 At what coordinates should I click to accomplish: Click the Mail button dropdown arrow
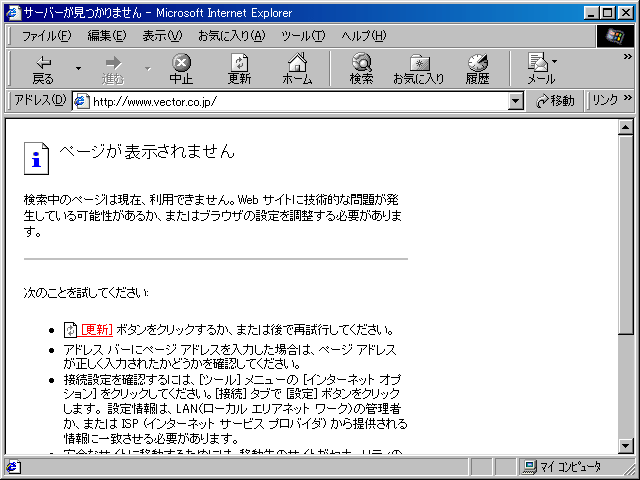point(554,61)
